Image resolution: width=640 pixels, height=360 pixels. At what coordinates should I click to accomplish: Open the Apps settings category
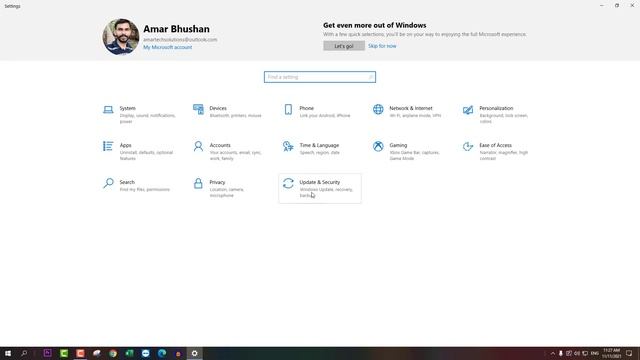(140, 151)
